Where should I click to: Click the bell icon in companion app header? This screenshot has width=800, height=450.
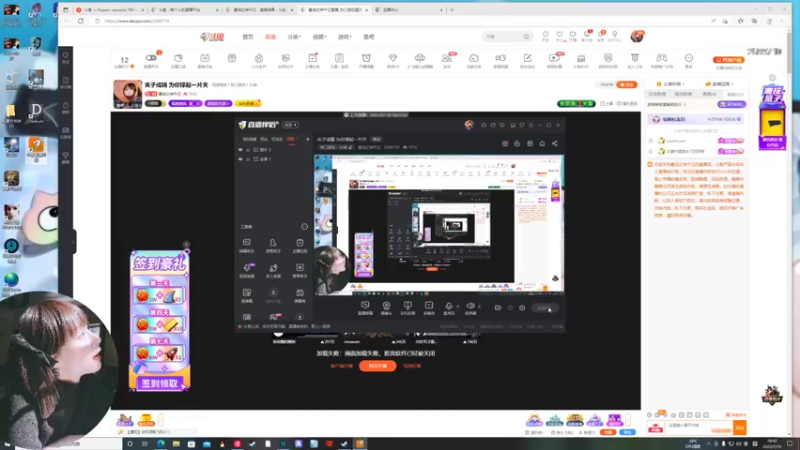pos(542,143)
